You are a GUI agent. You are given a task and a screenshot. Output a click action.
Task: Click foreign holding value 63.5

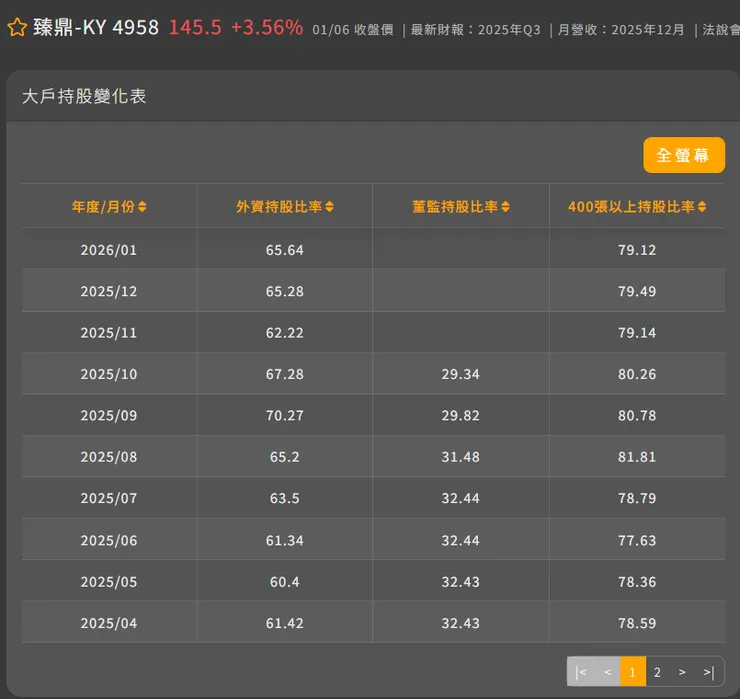click(285, 498)
